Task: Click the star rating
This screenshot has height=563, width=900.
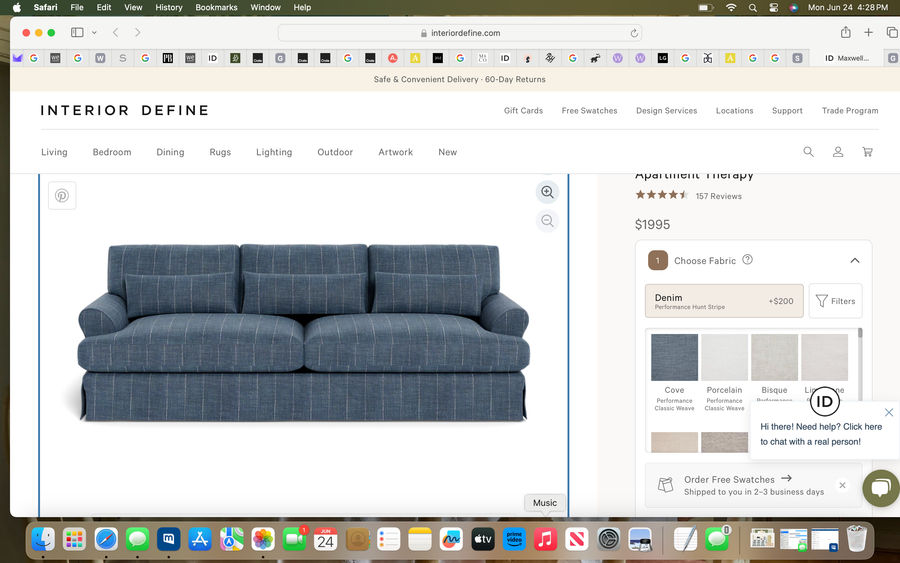Action: pos(661,195)
